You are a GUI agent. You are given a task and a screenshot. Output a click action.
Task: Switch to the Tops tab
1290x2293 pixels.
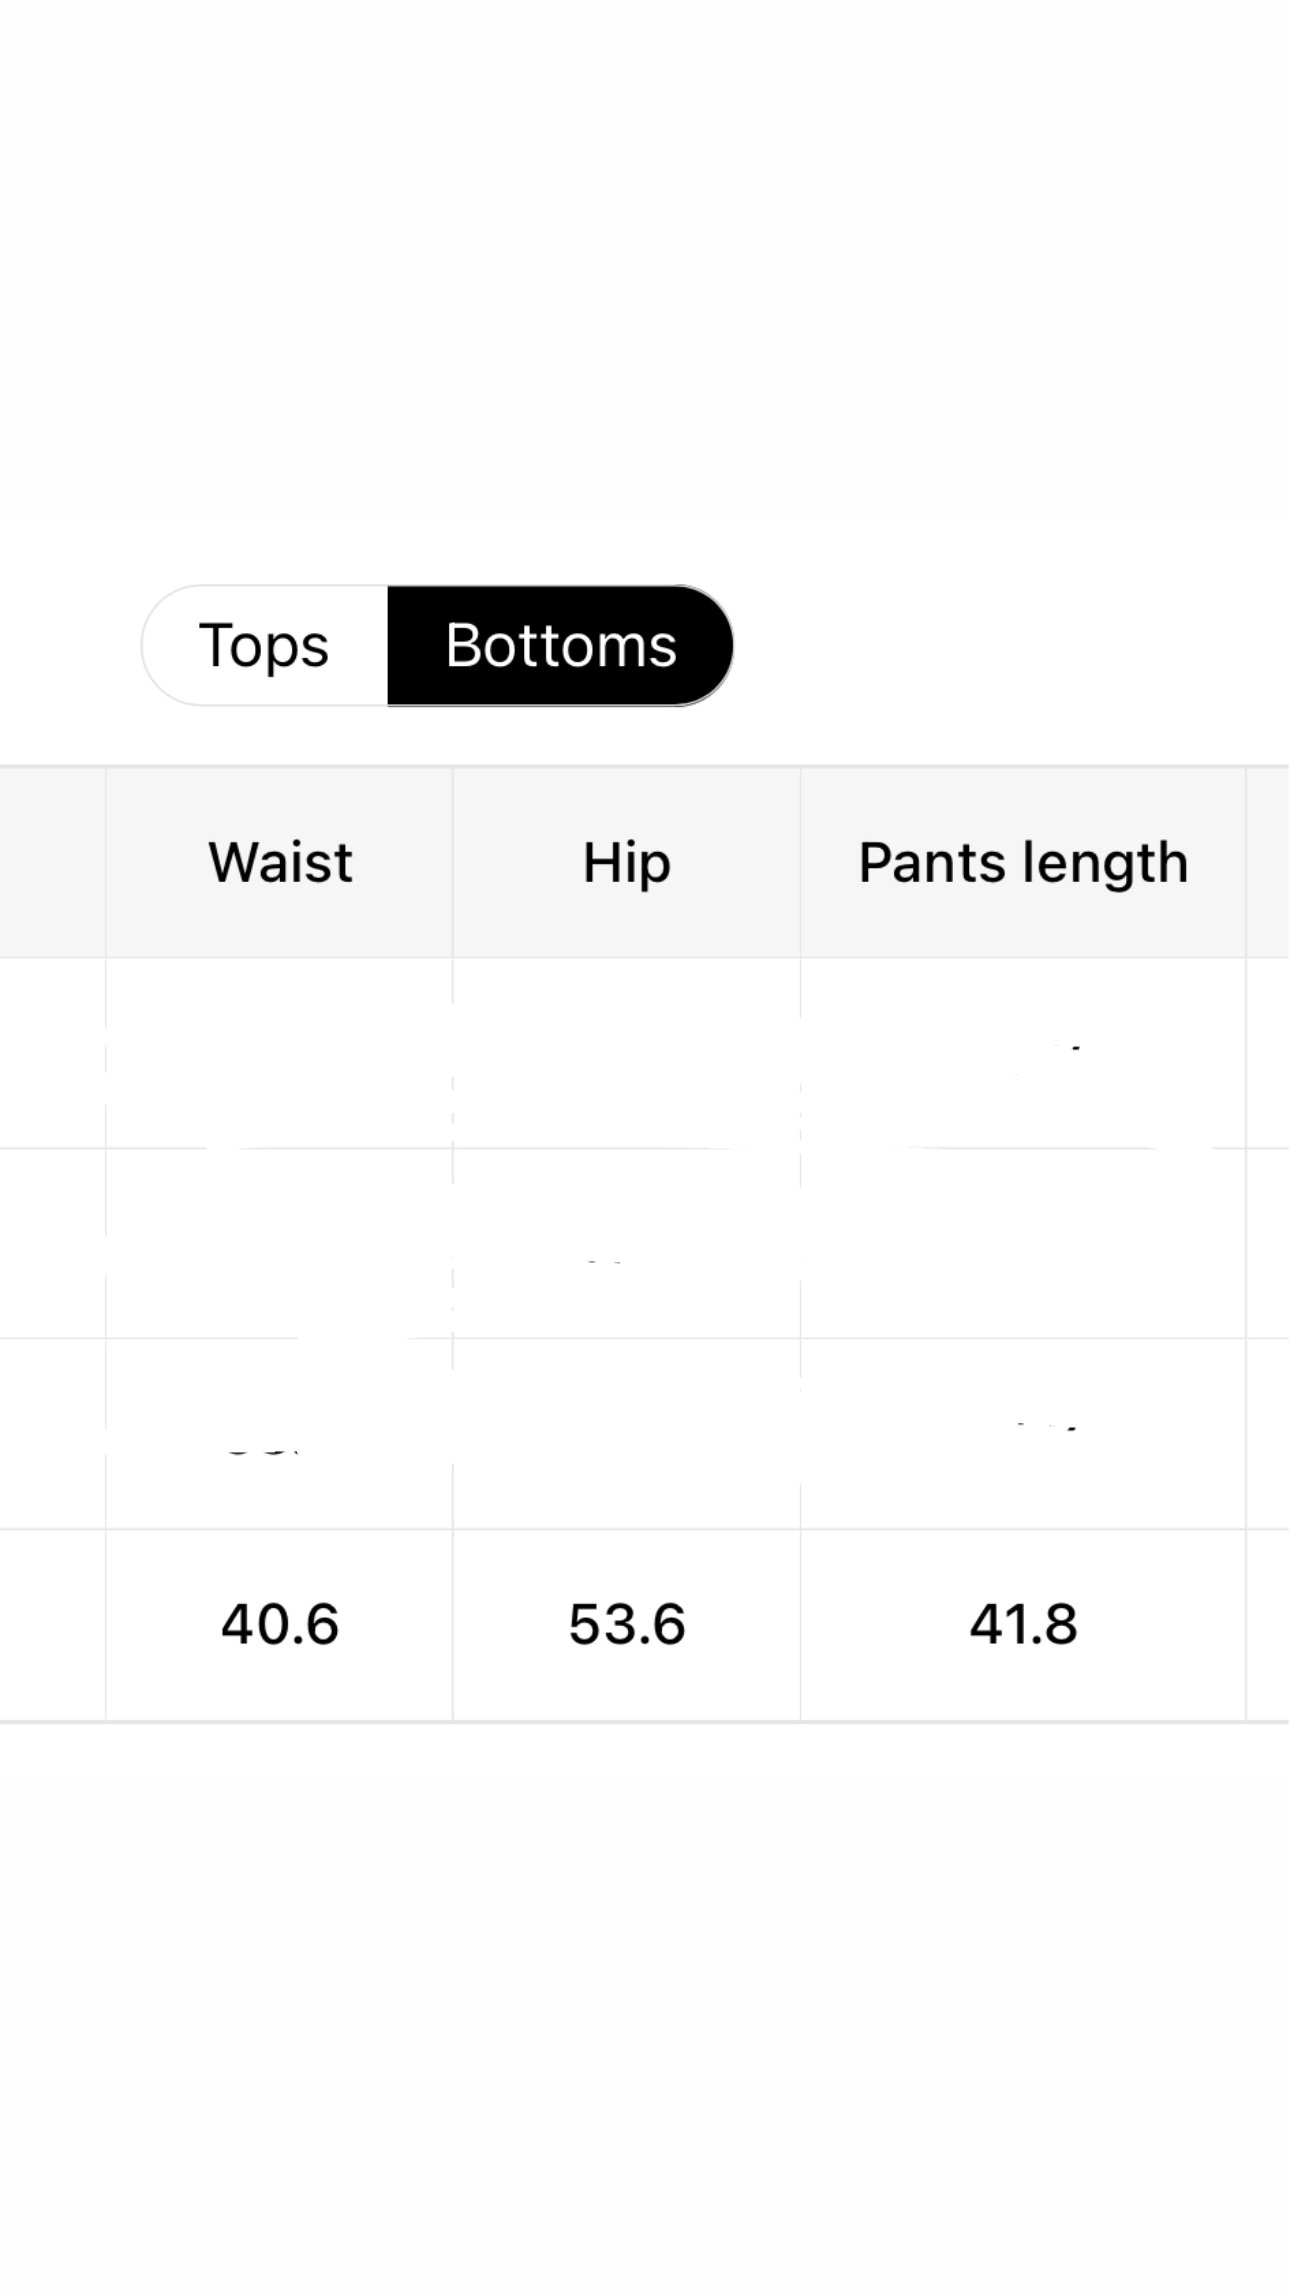pyautogui.click(x=264, y=645)
